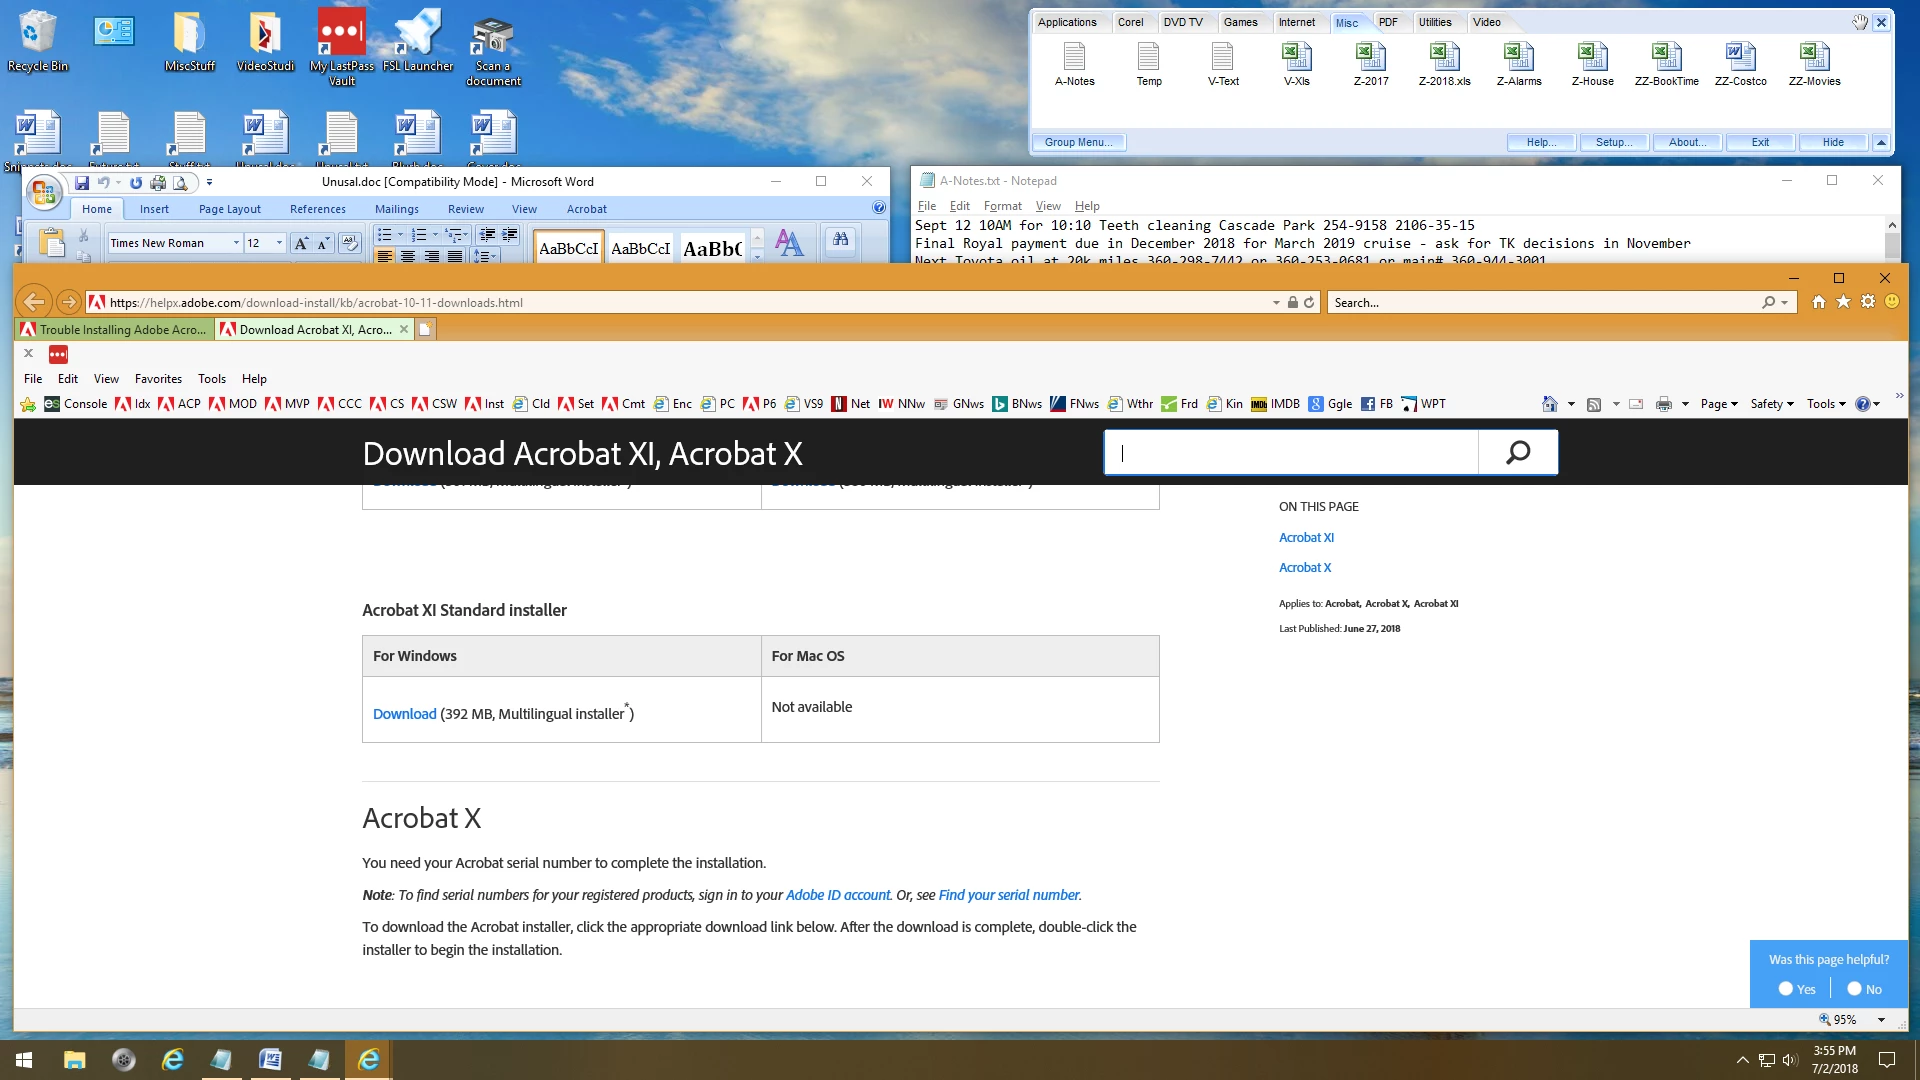The height and width of the screenshot is (1080, 1920).
Task: Select the Yes radio button for helpful
Action: (x=1786, y=989)
